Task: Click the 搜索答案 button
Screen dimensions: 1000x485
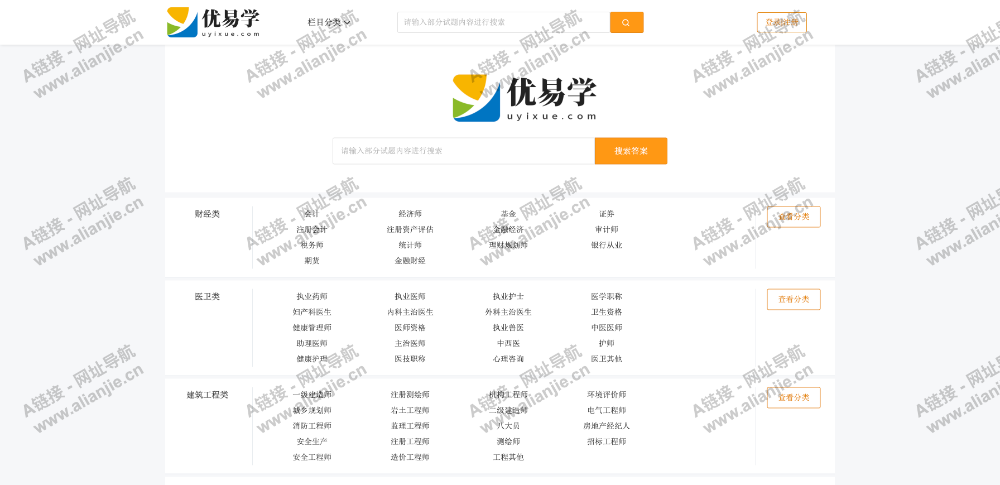Action: 631,151
